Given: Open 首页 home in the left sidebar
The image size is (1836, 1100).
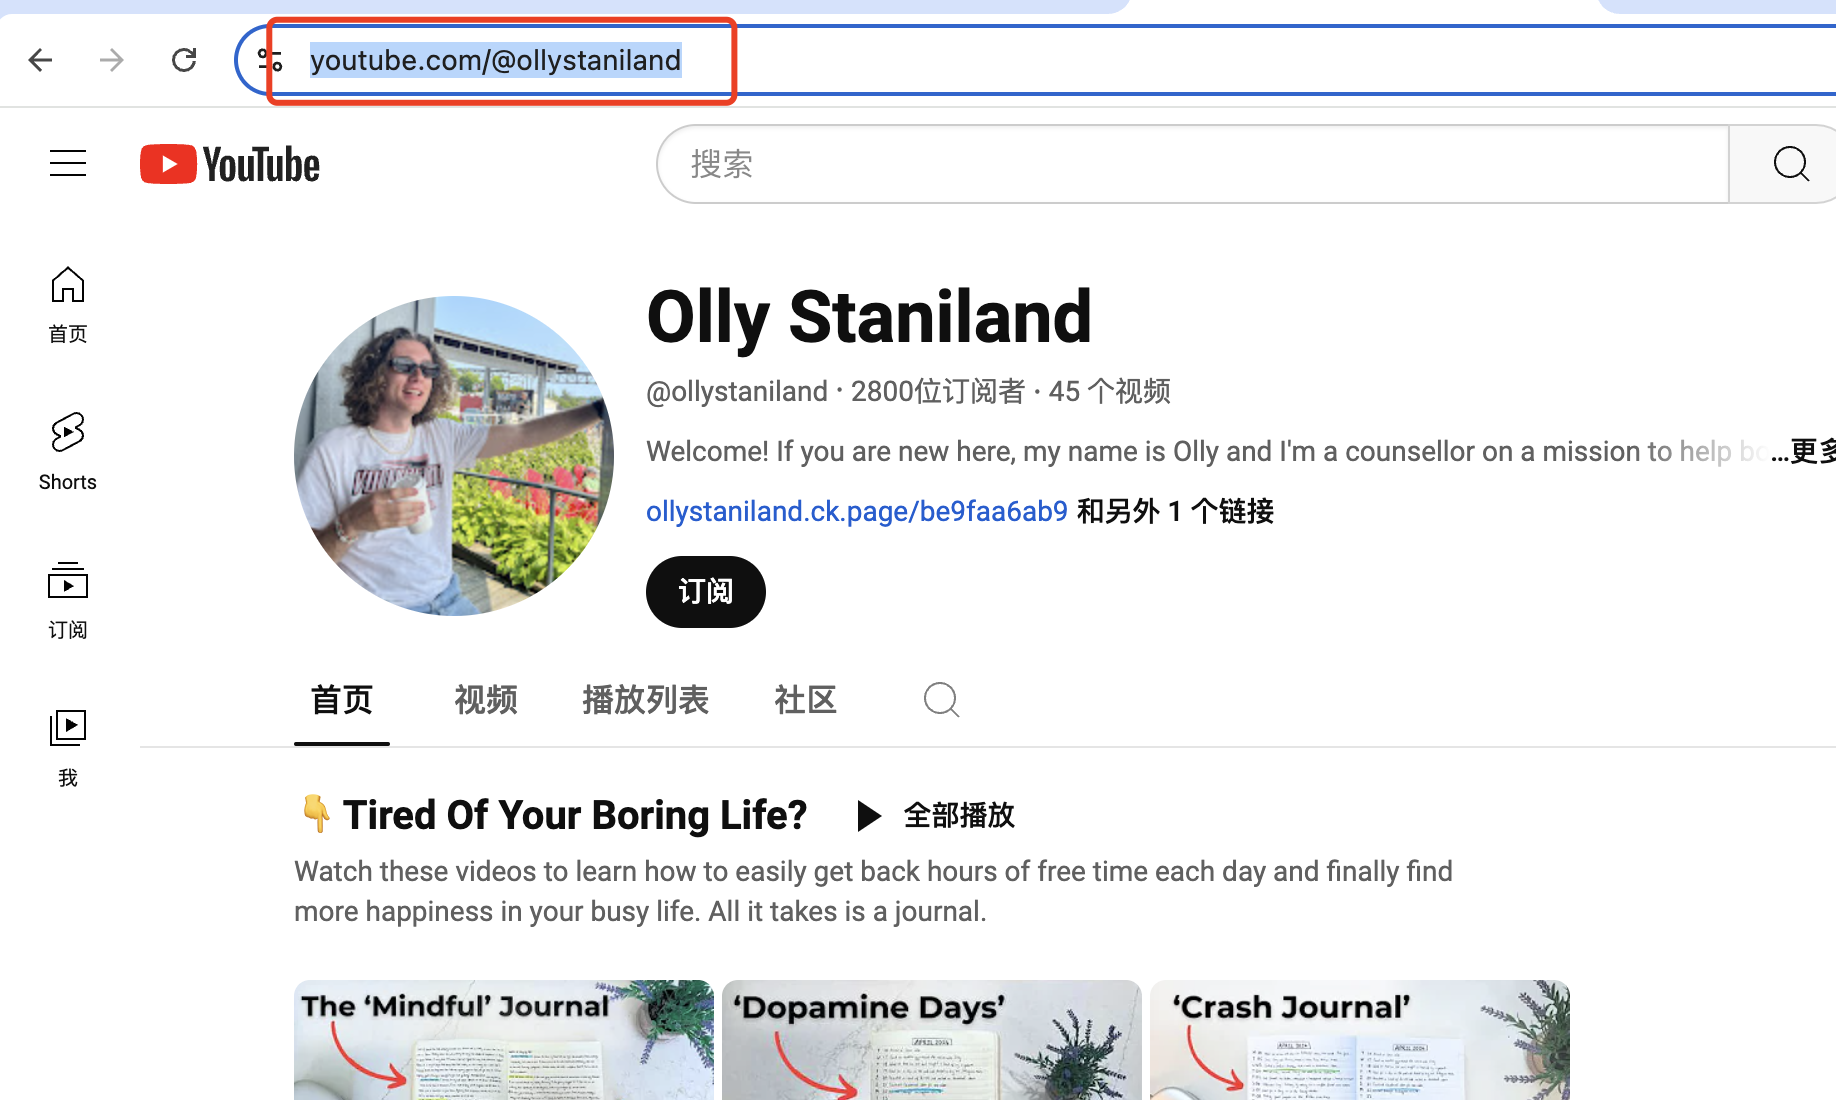Looking at the screenshot, I should point(68,305).
